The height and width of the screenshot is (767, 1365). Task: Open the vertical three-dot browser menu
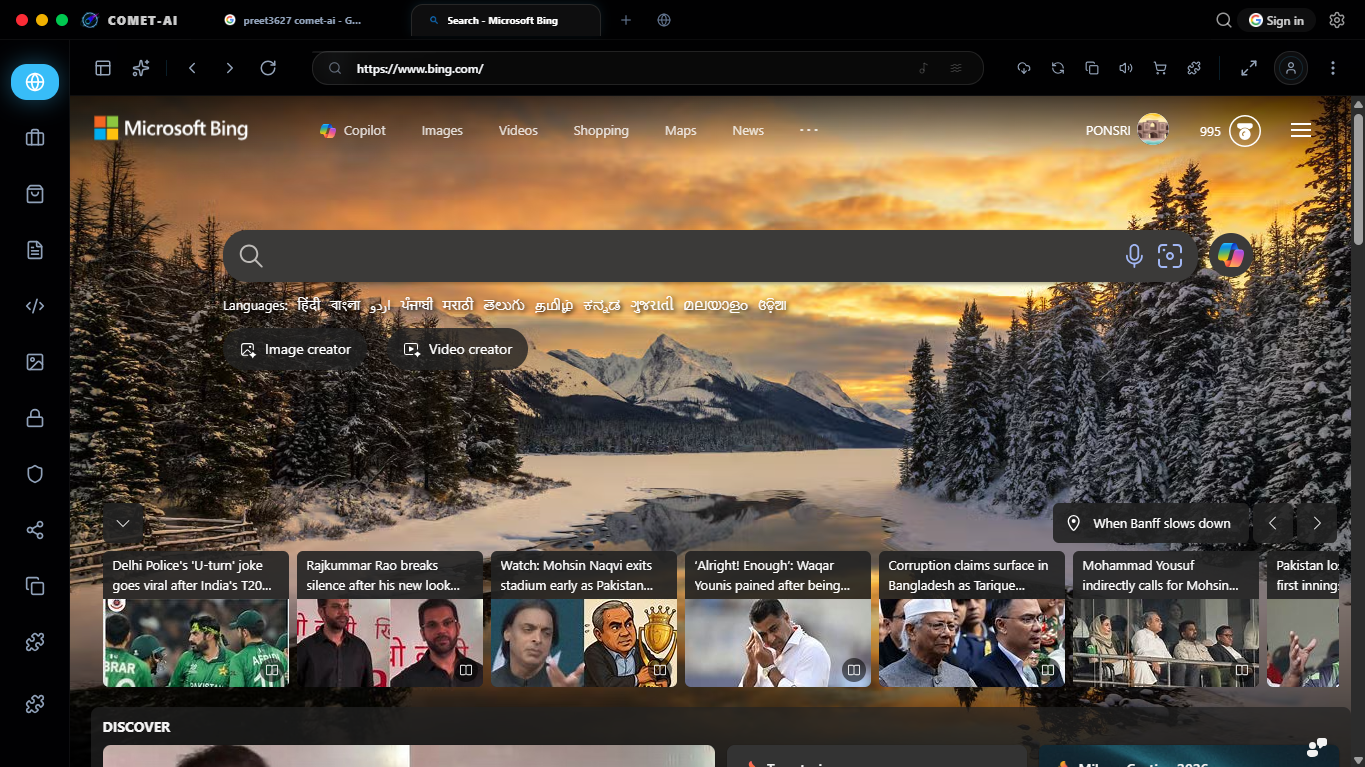1333,68
